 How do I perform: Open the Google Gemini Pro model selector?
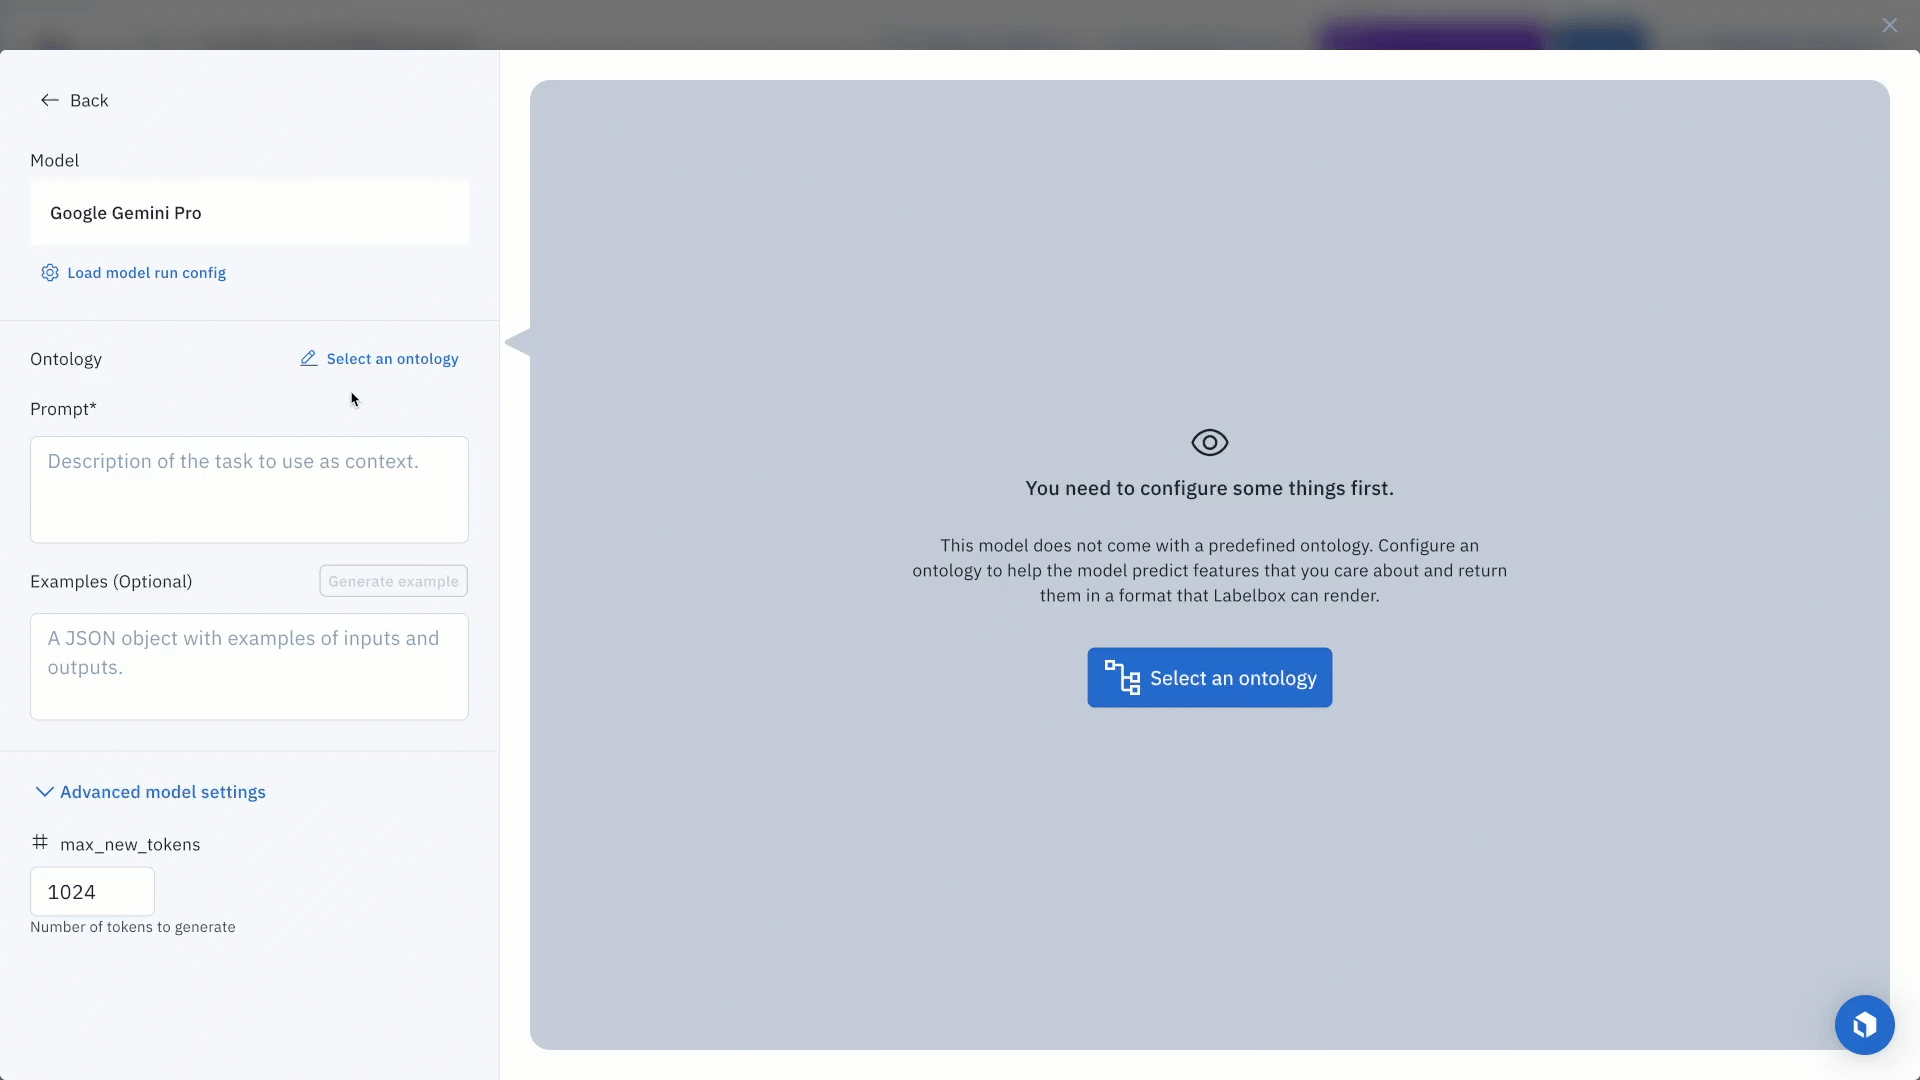[249, 213]
